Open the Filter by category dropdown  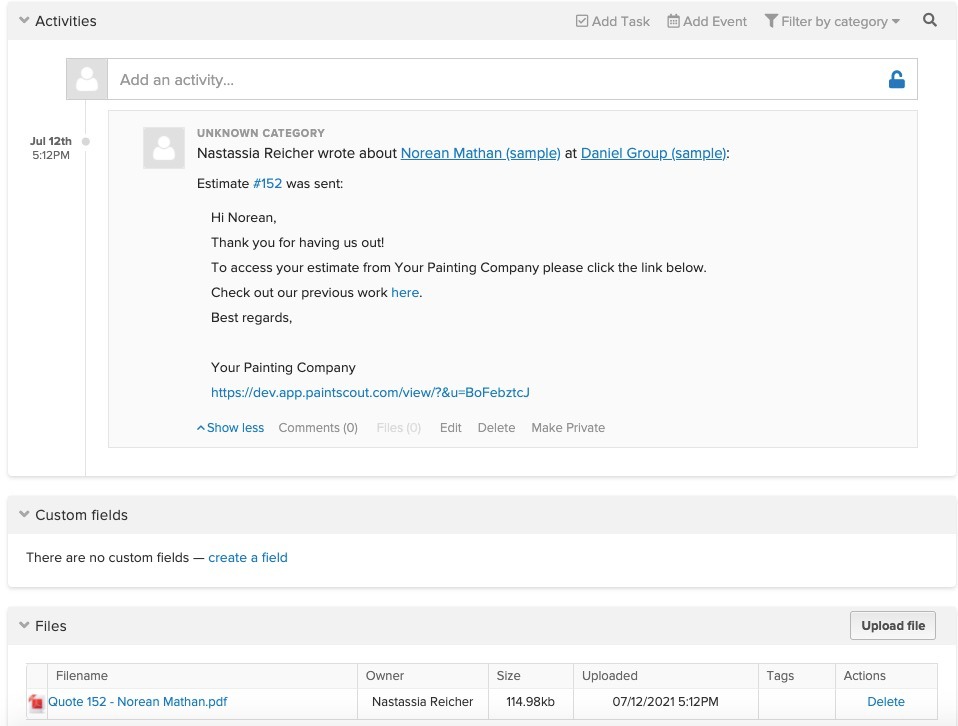coord(832,21)
